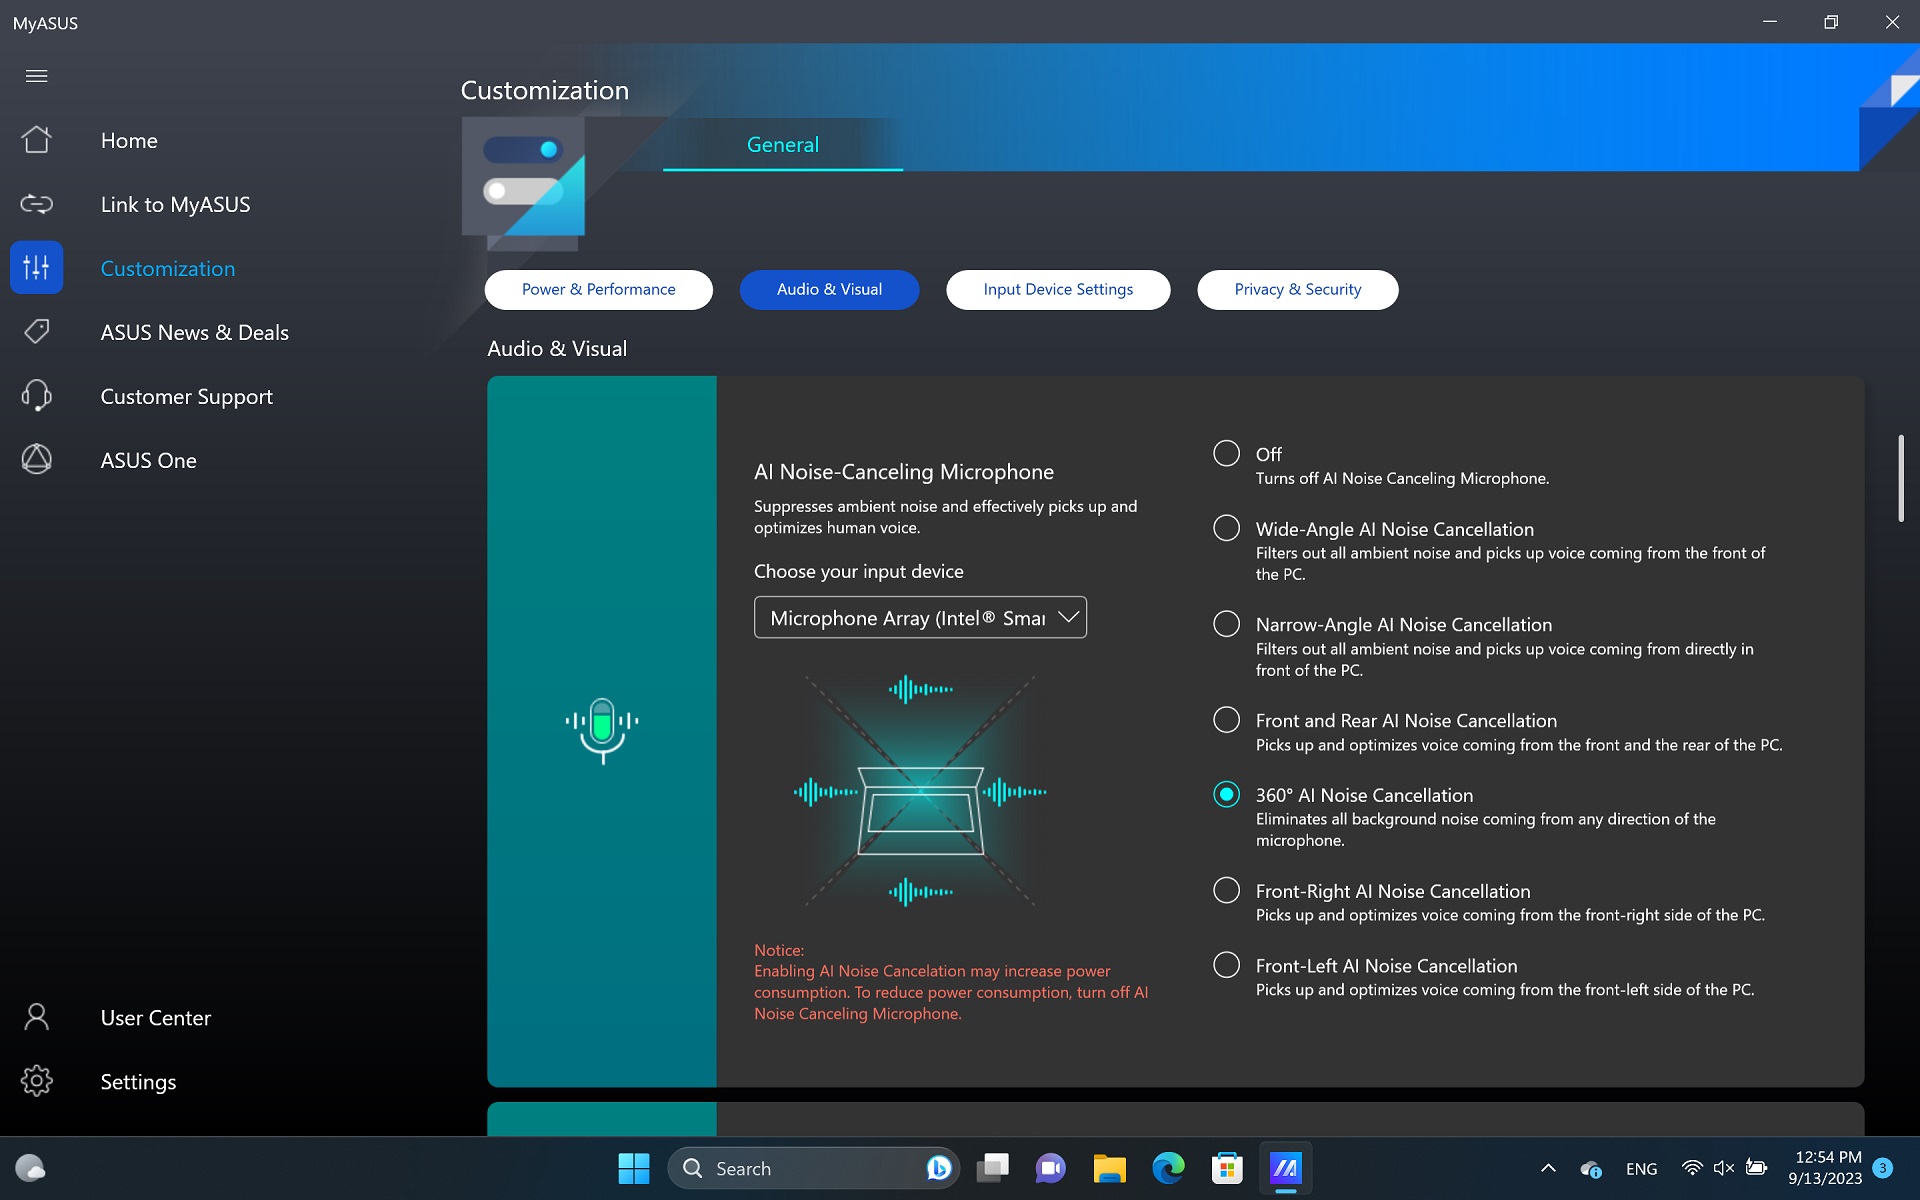Image resolution: width=1920 pixels, height=1200 pixels.
Task: Click the taskbar Search box
Action: pos(813,1168)
